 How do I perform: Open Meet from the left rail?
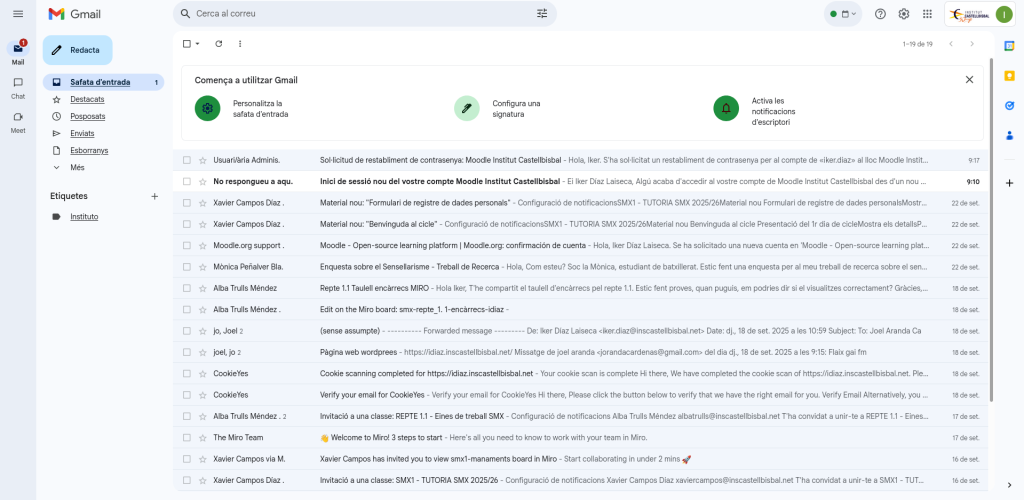coord(18,120)
